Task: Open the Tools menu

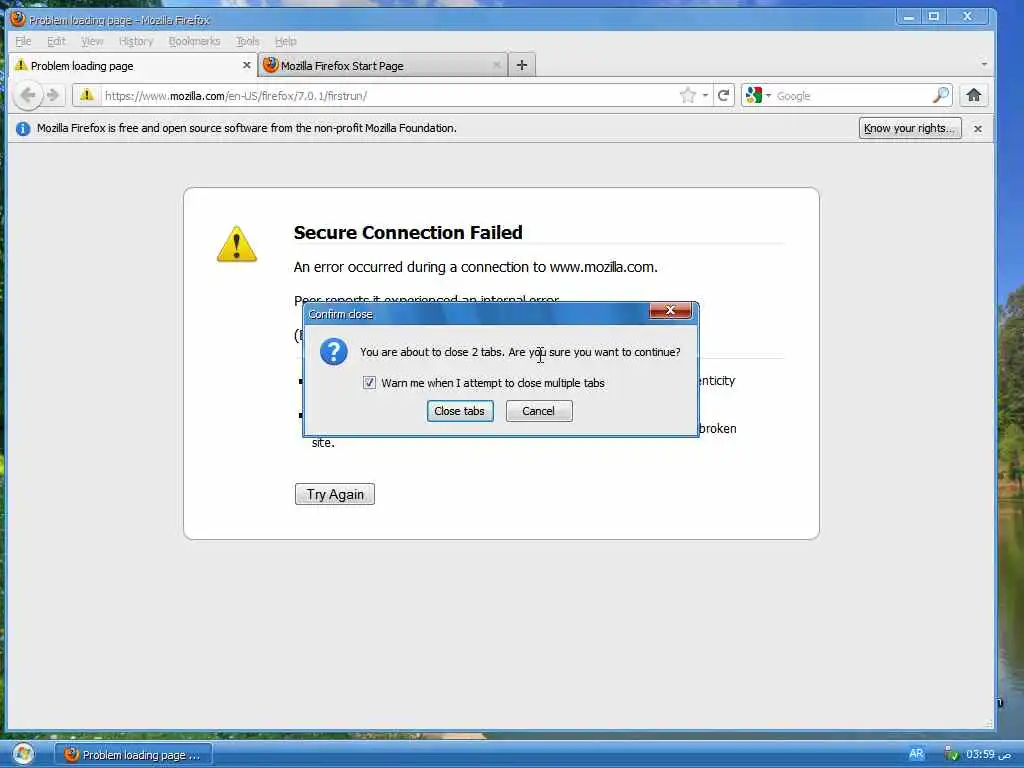Action: 248,41
